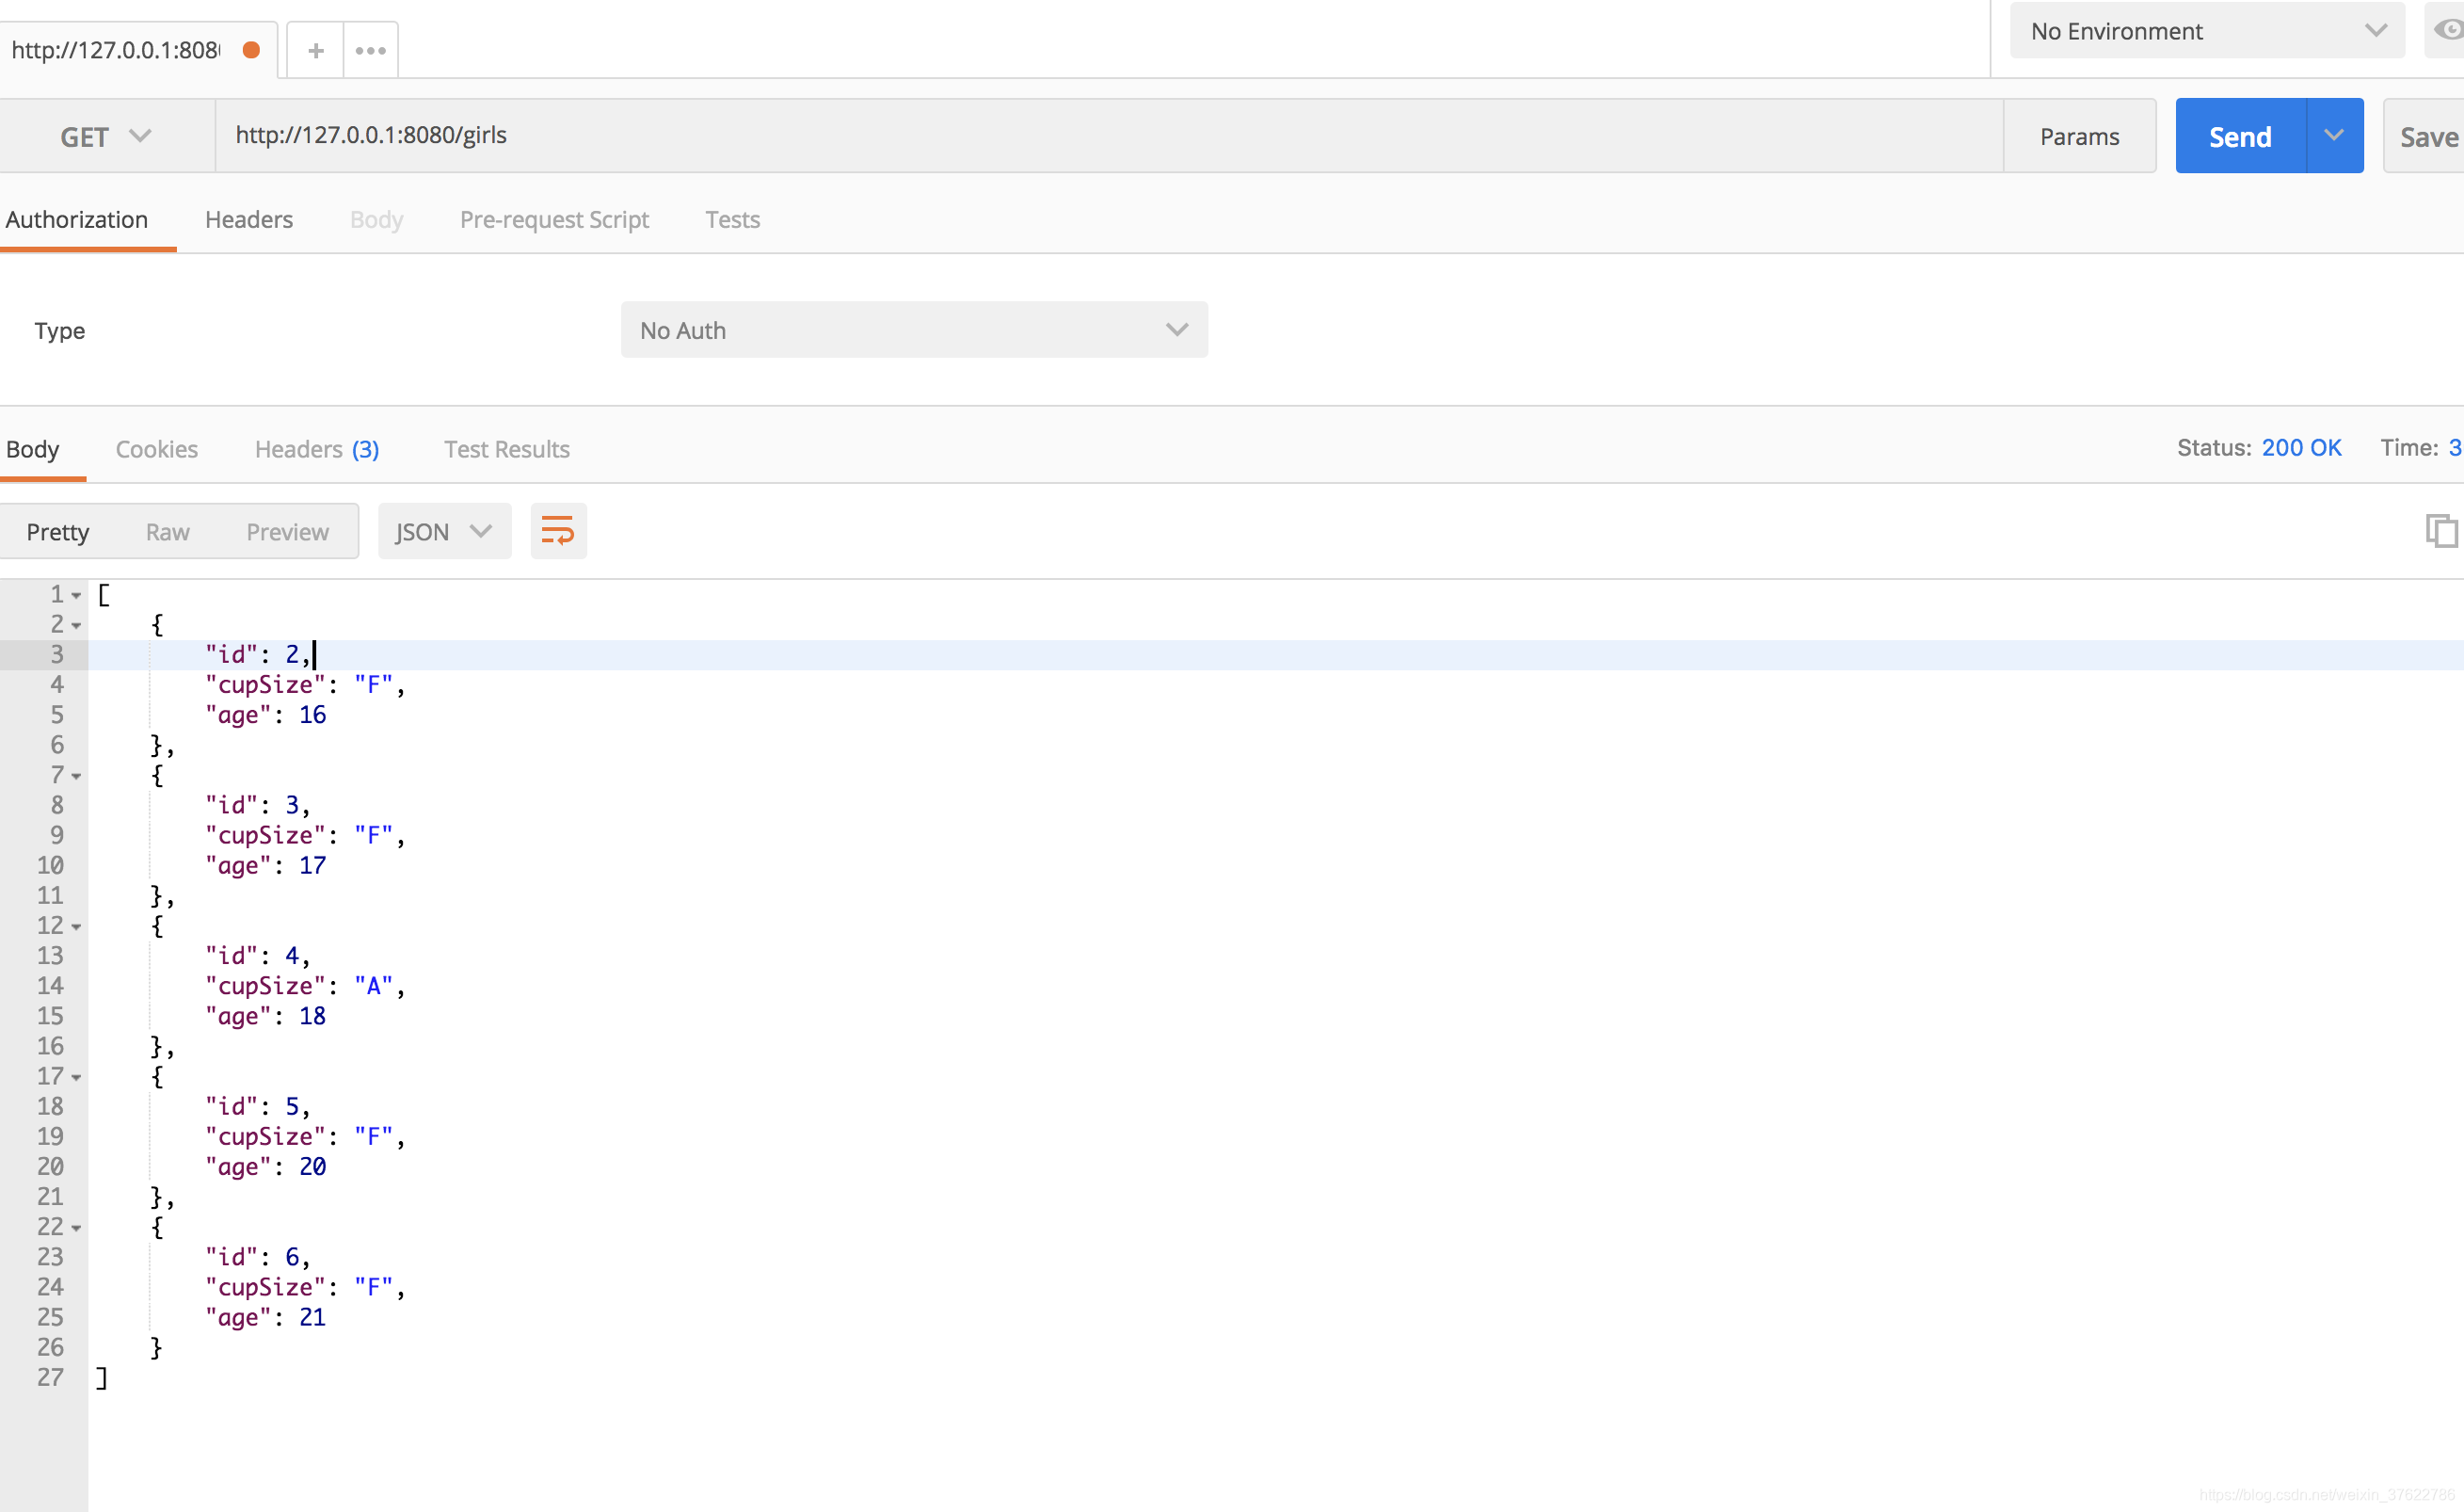
Task: Click the "id": 3 line
Action: coord(258,805)
